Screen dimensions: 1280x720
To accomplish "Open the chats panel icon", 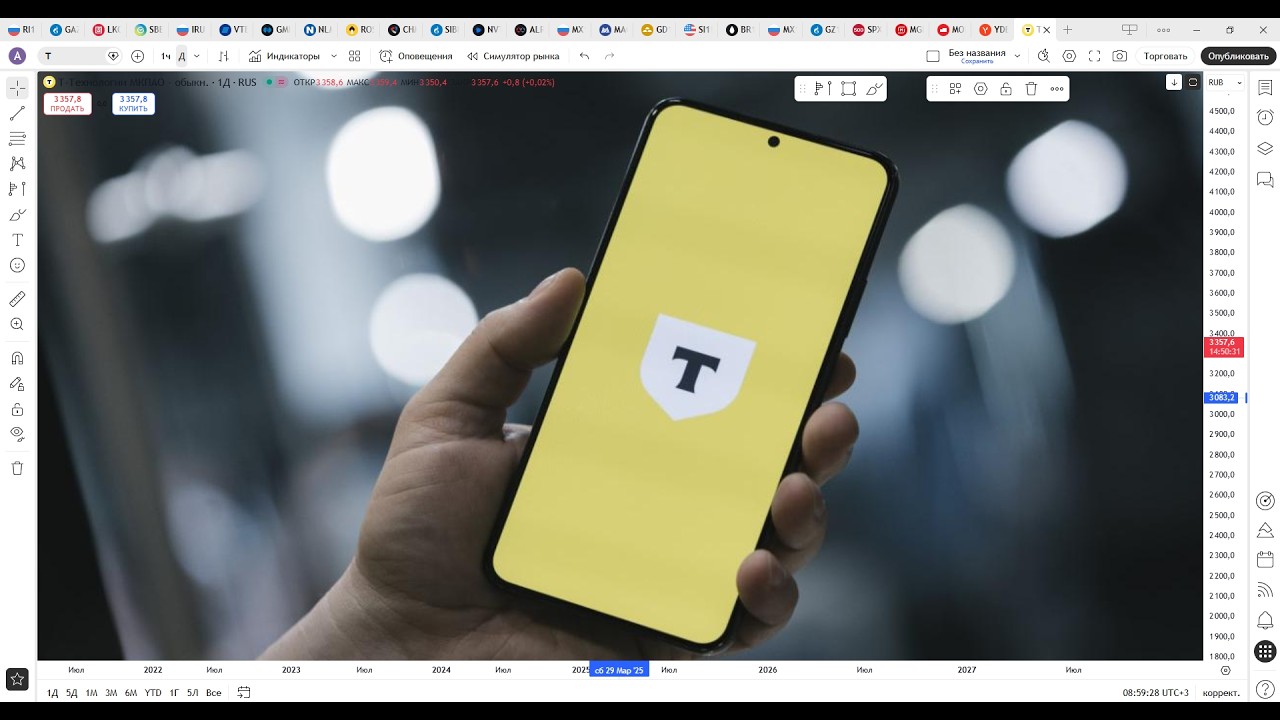I will (x=1265, y=180).
